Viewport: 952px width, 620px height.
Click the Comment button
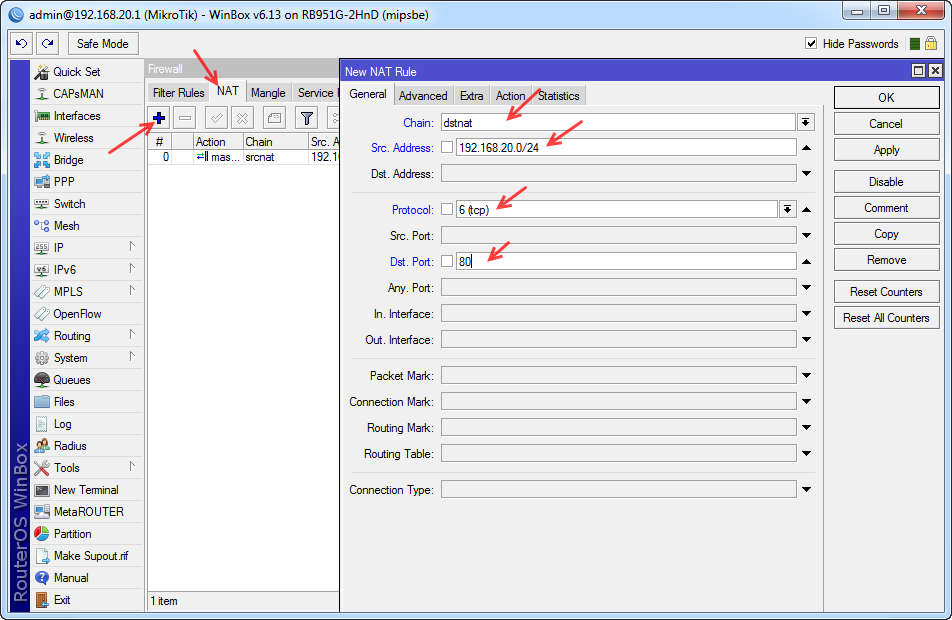coord(886,208)
